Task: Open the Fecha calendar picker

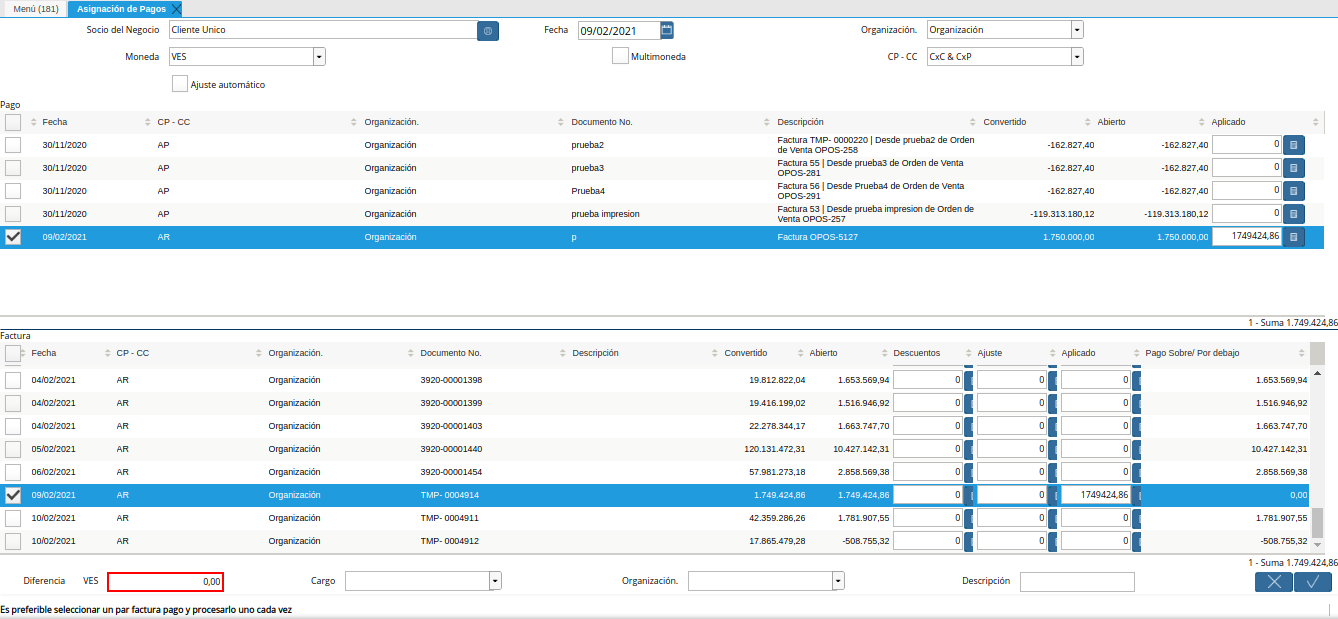Action: tap(667, 30)
